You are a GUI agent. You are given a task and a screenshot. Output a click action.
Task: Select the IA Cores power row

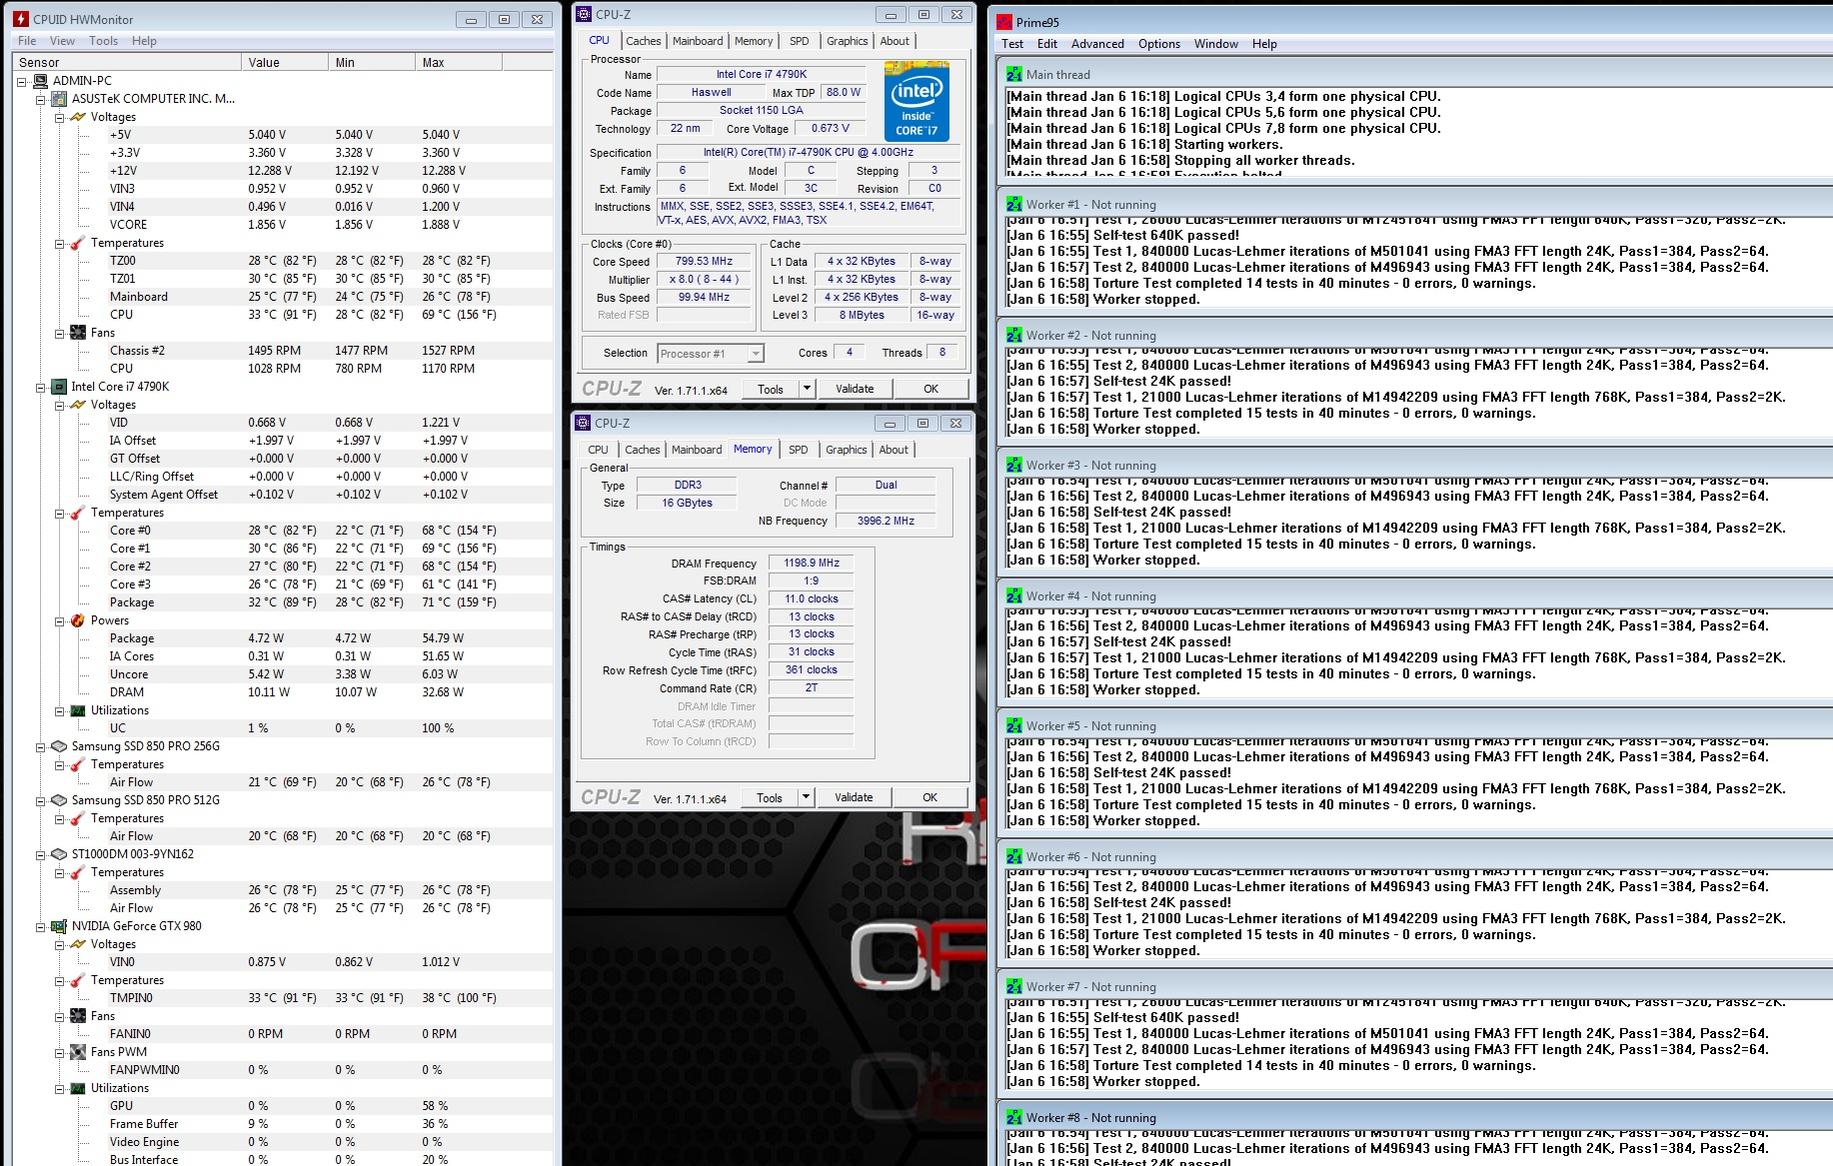point(283,657)
